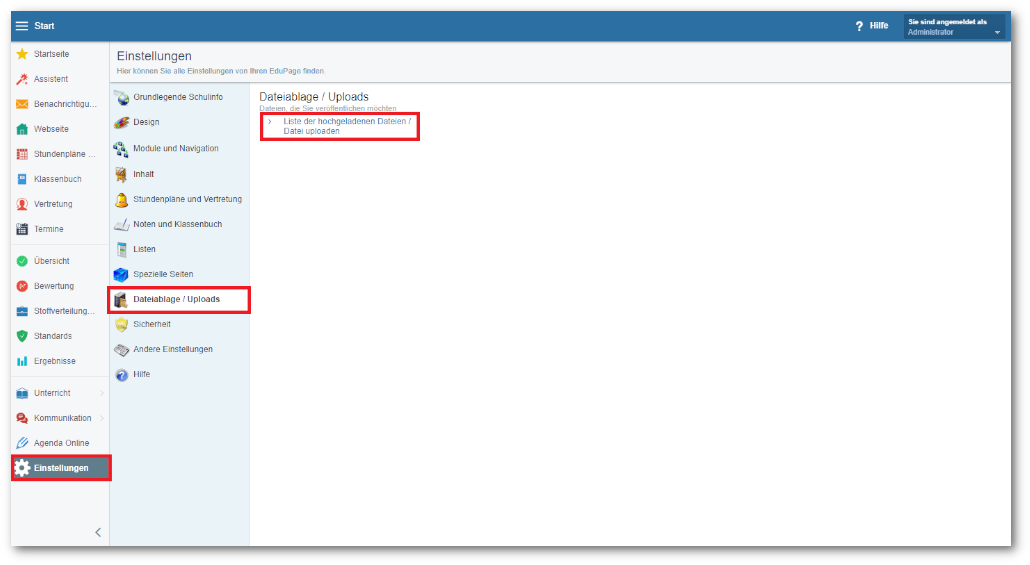Expand the Unterricht submenu arrow
Image resolution: width=1030 pixels, height=565 pixels.
pyautogui.click(x=102, y=393)
